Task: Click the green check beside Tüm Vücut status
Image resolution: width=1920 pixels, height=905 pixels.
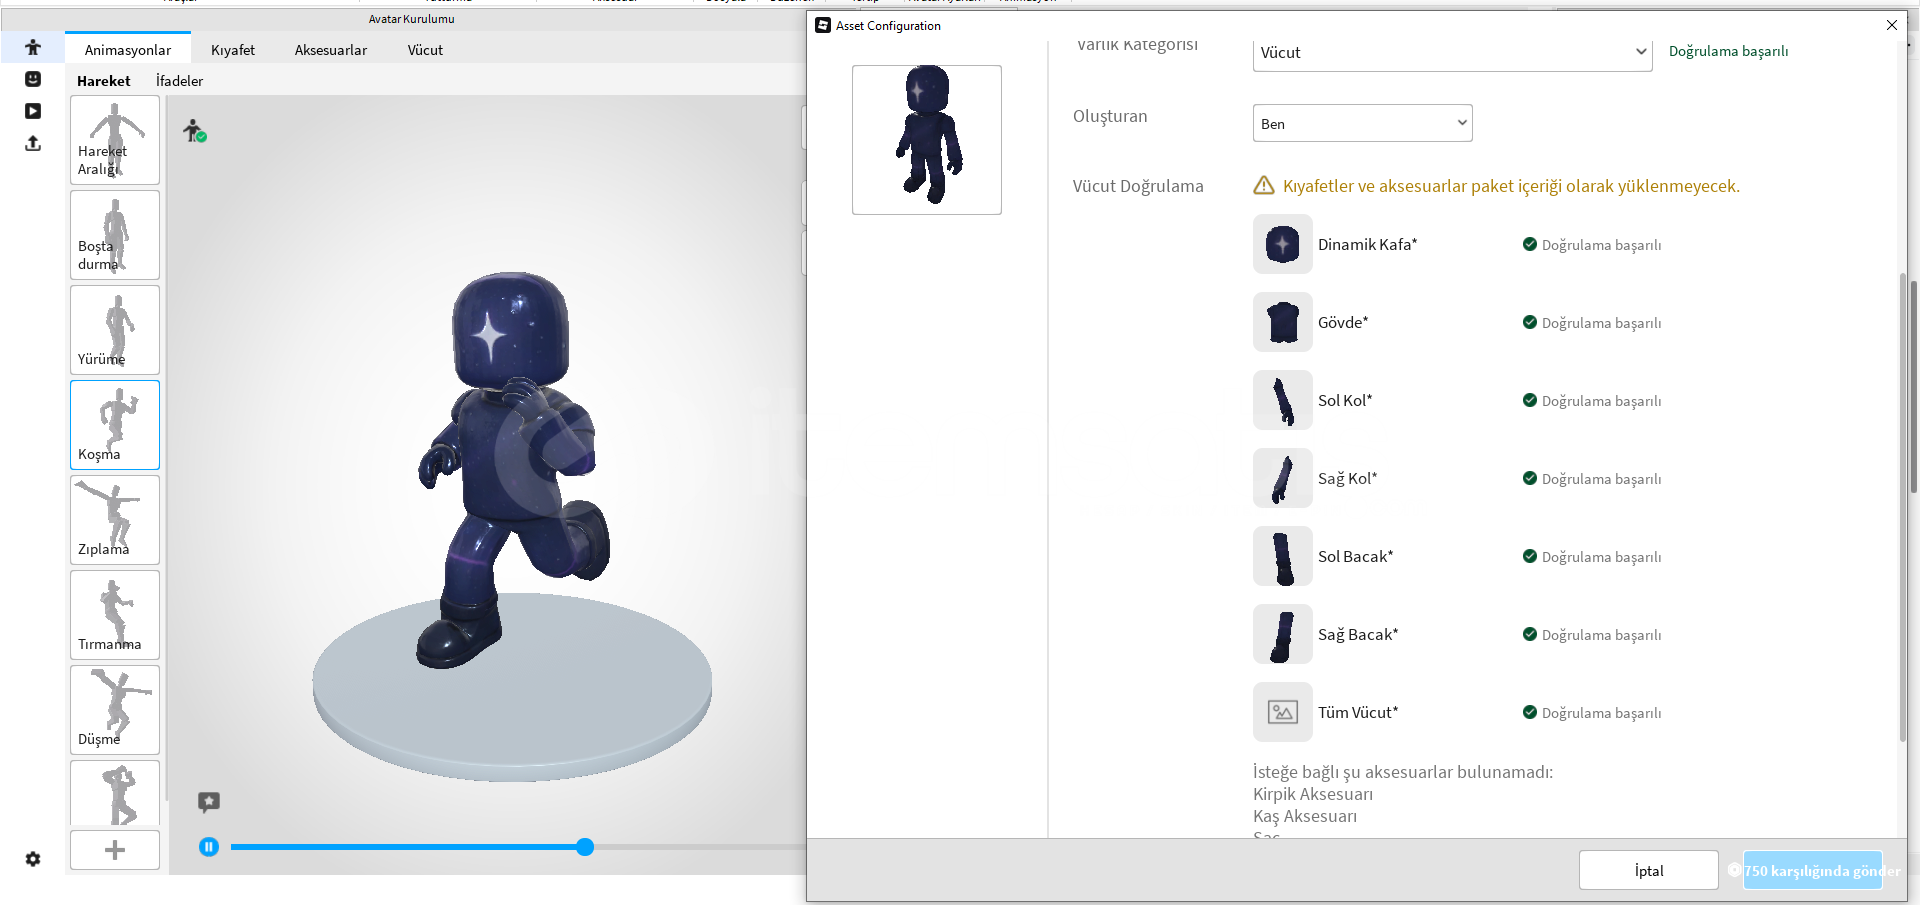Action: click(1530, 712)
